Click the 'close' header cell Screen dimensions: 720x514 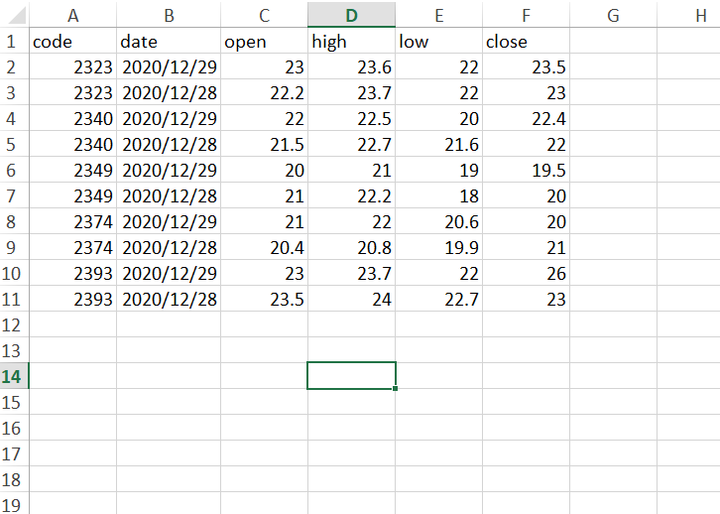tap(526, 41)
